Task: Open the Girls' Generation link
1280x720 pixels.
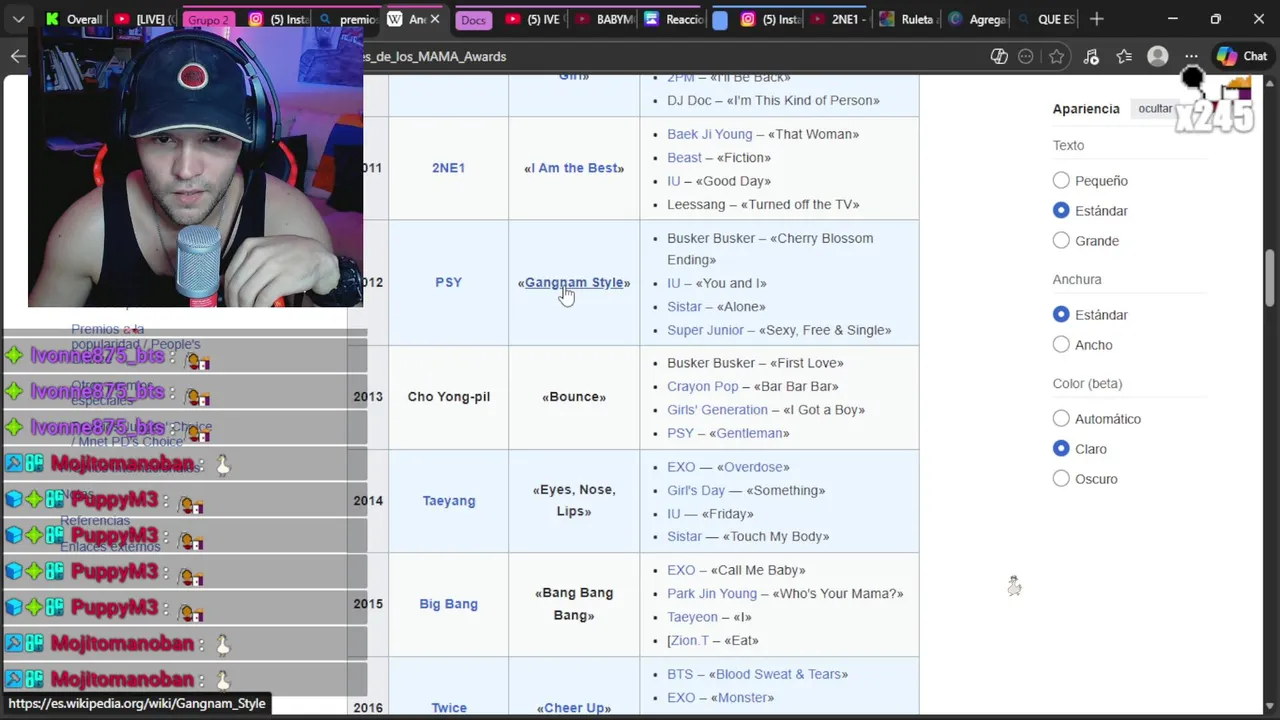Action: 717,410
